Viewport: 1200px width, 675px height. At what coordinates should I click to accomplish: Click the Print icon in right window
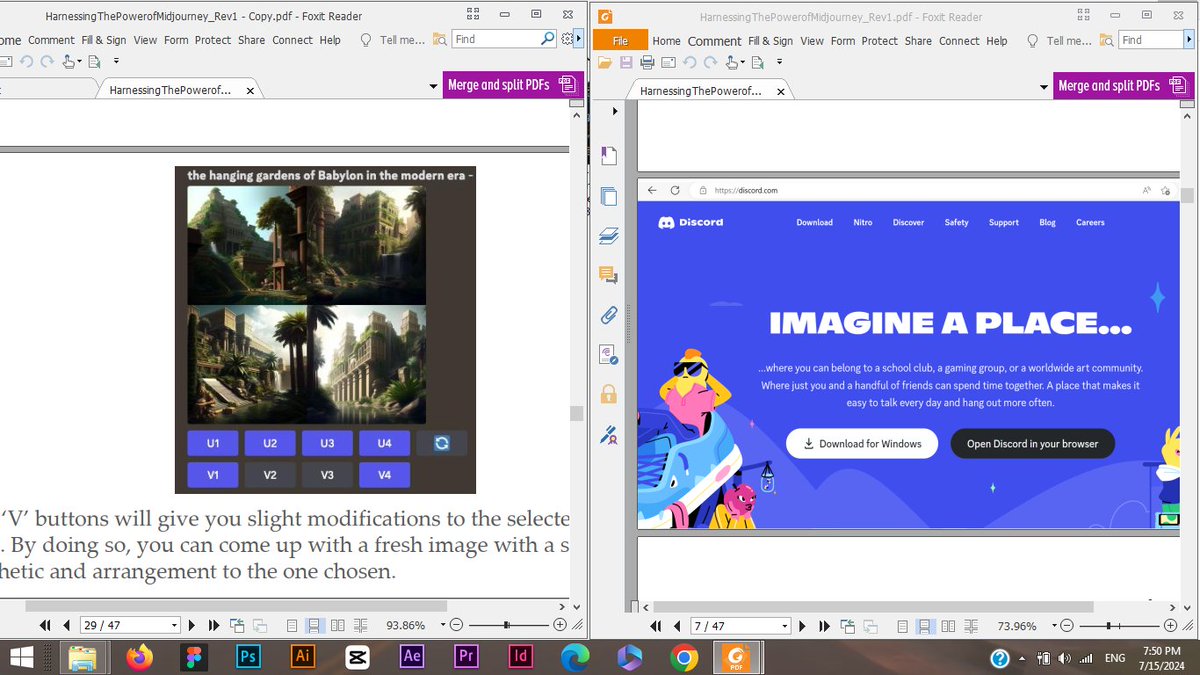click(647, 62)
